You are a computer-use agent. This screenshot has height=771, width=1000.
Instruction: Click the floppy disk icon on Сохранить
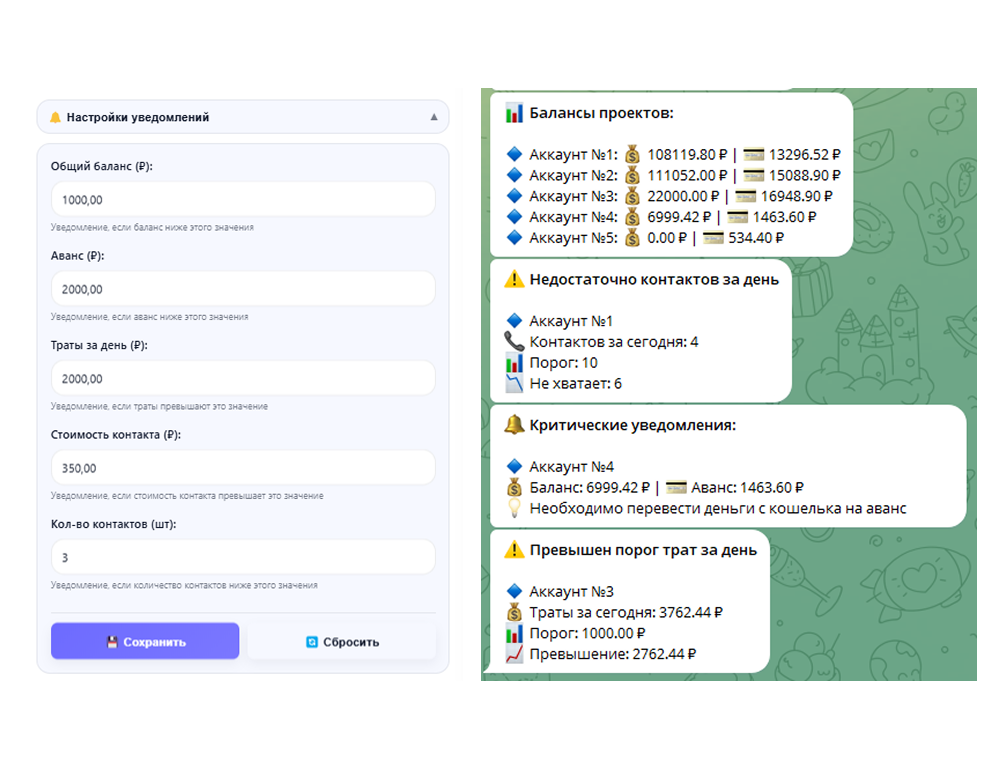pos(112,642)
